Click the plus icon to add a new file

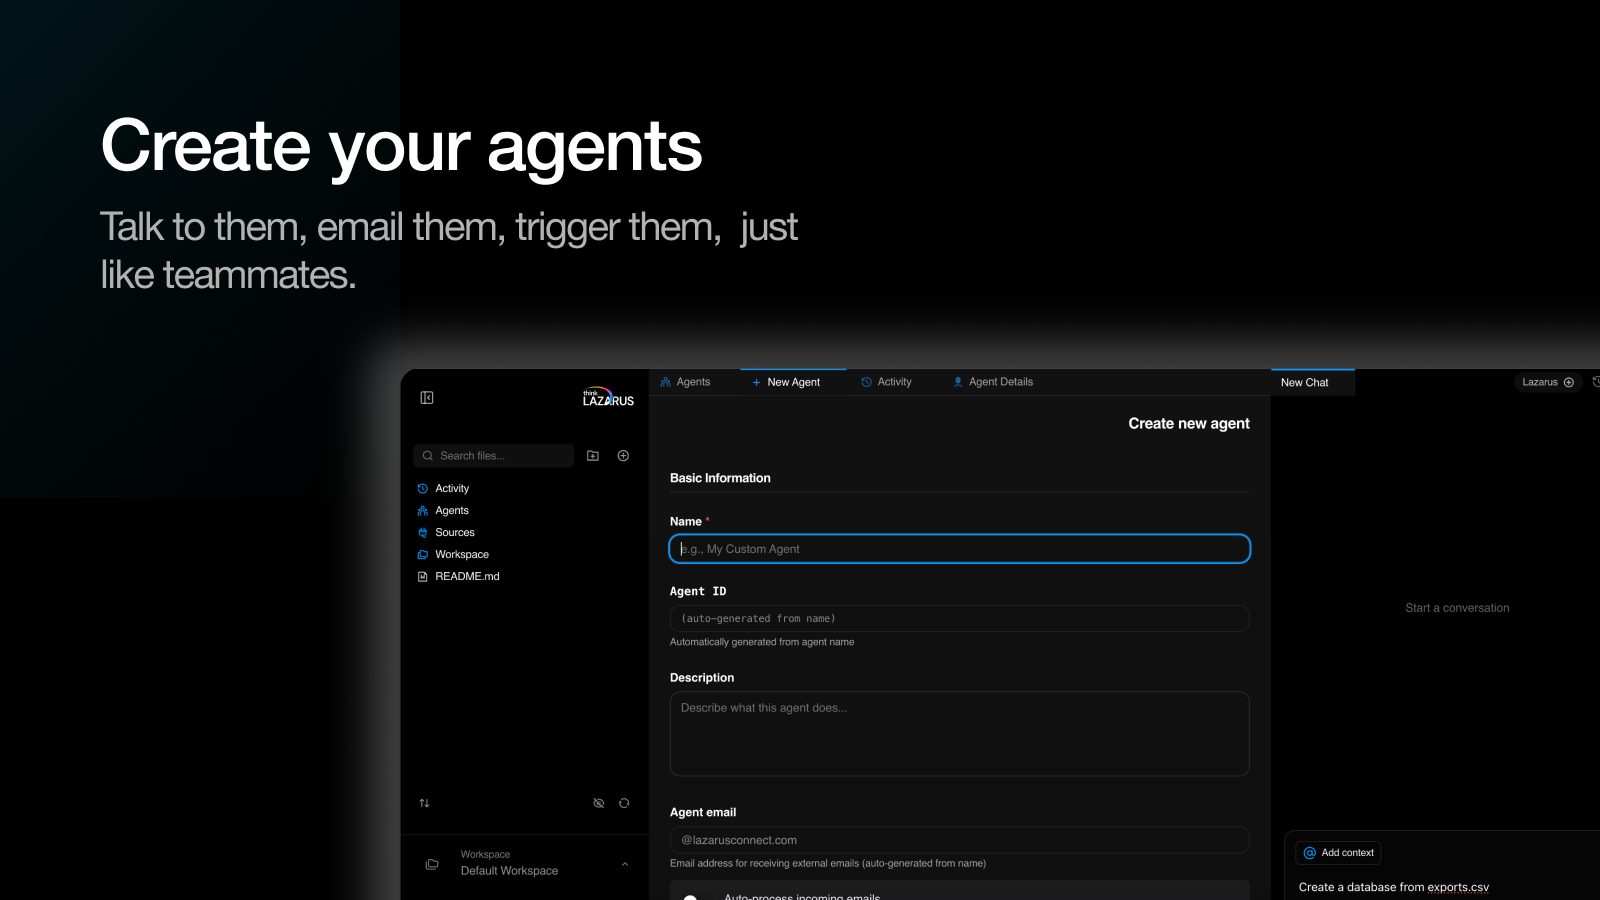coord(622,455)
